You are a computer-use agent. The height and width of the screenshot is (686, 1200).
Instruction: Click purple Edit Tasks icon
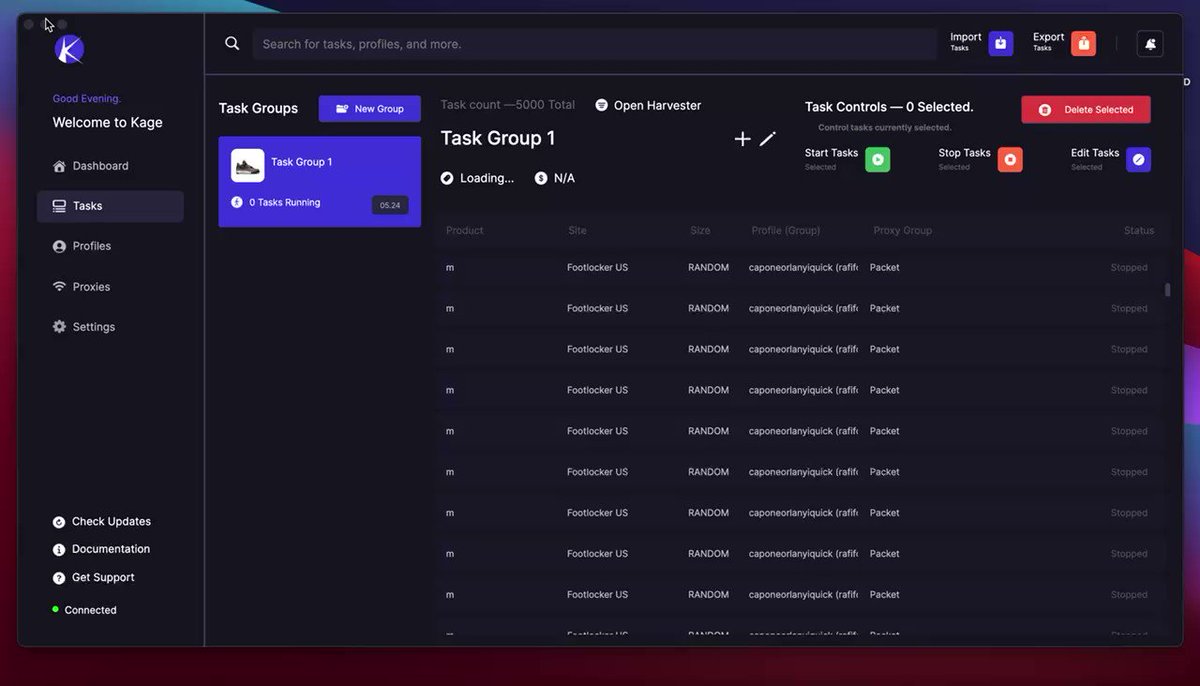tap(1138, 160)
